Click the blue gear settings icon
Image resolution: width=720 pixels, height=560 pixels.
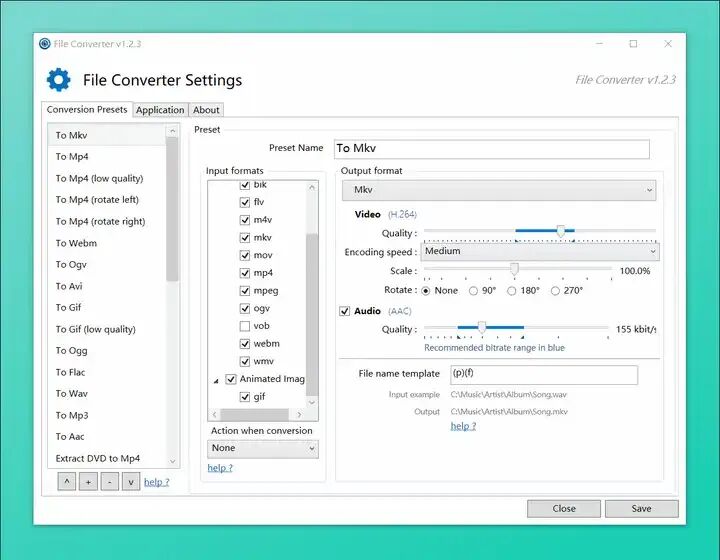tap(59, 80)
